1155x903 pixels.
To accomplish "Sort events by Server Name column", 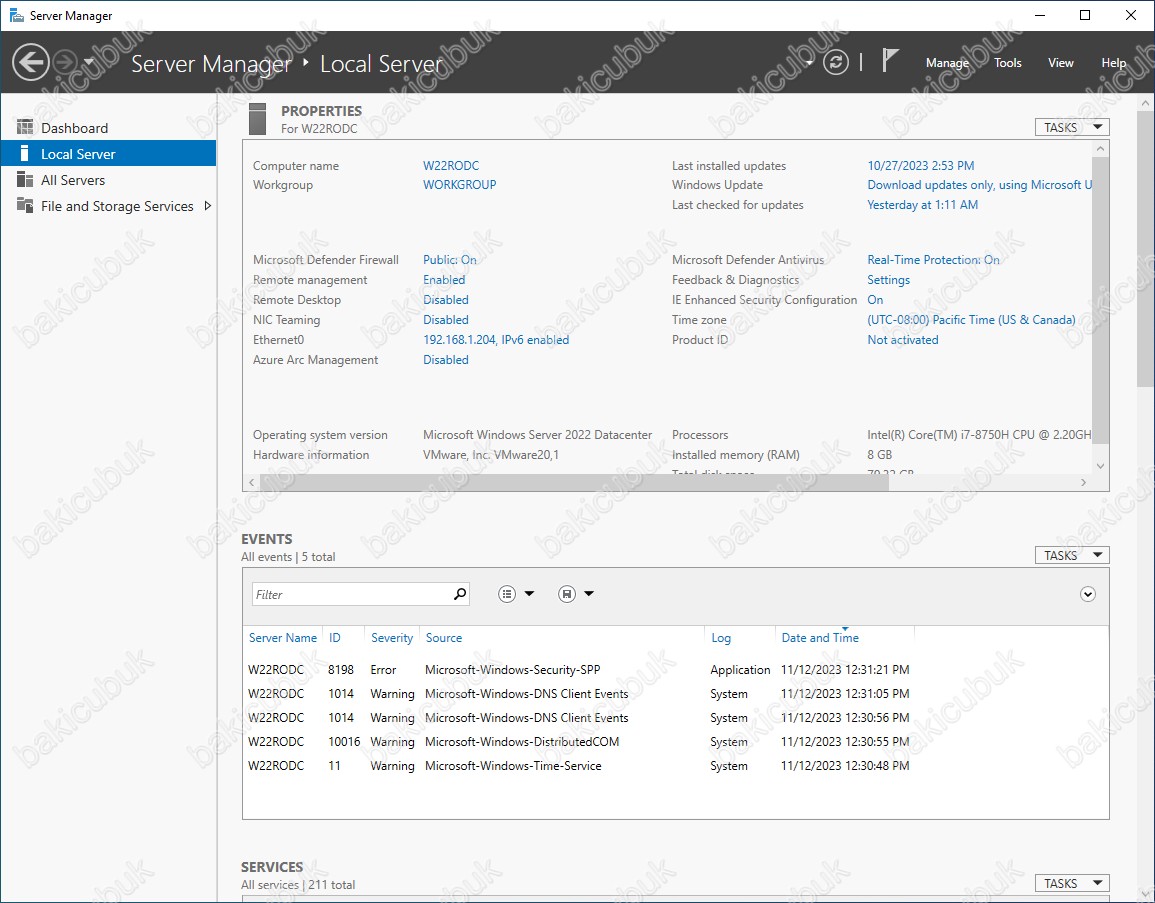I will [x=283, y=638].
